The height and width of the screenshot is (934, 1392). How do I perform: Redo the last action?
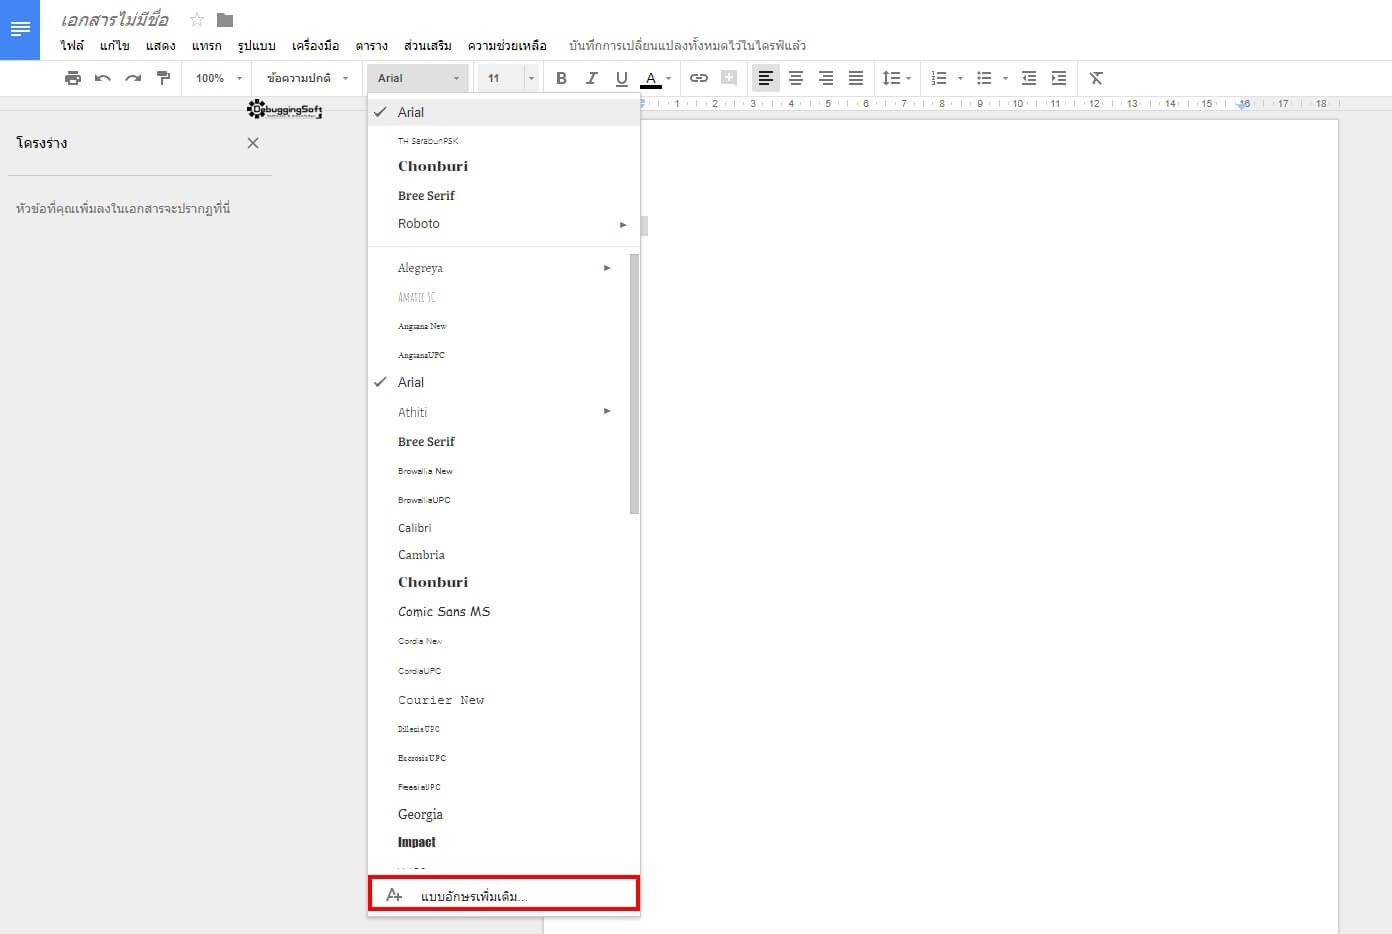tap(133, 77)
